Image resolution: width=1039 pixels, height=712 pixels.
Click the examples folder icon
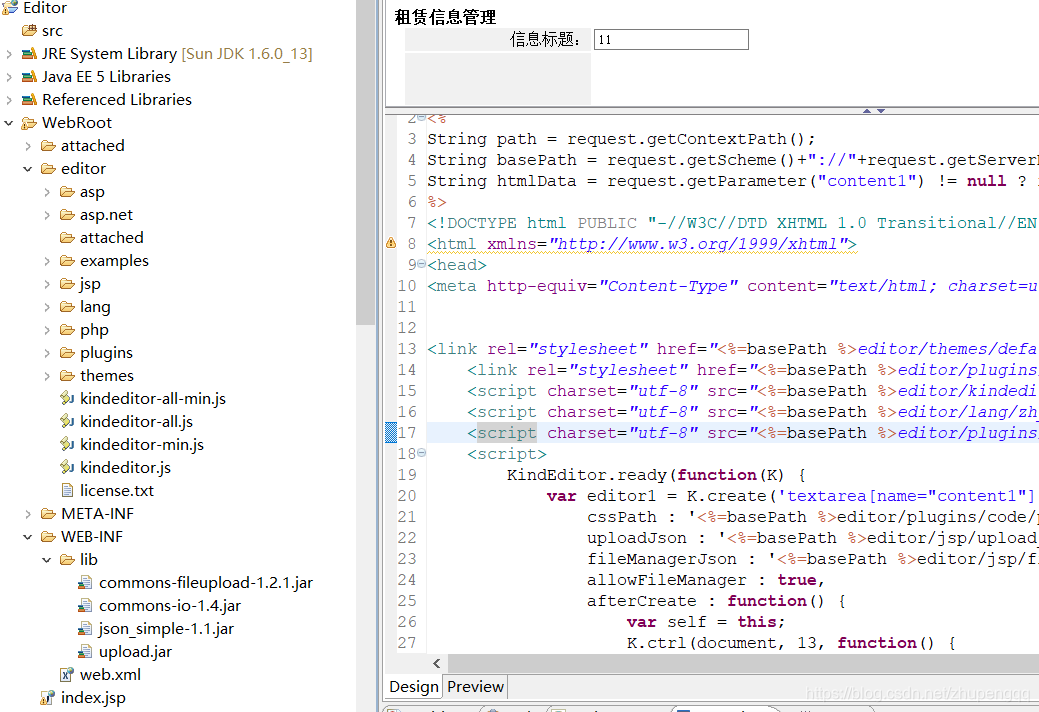(x=67, y=260)
